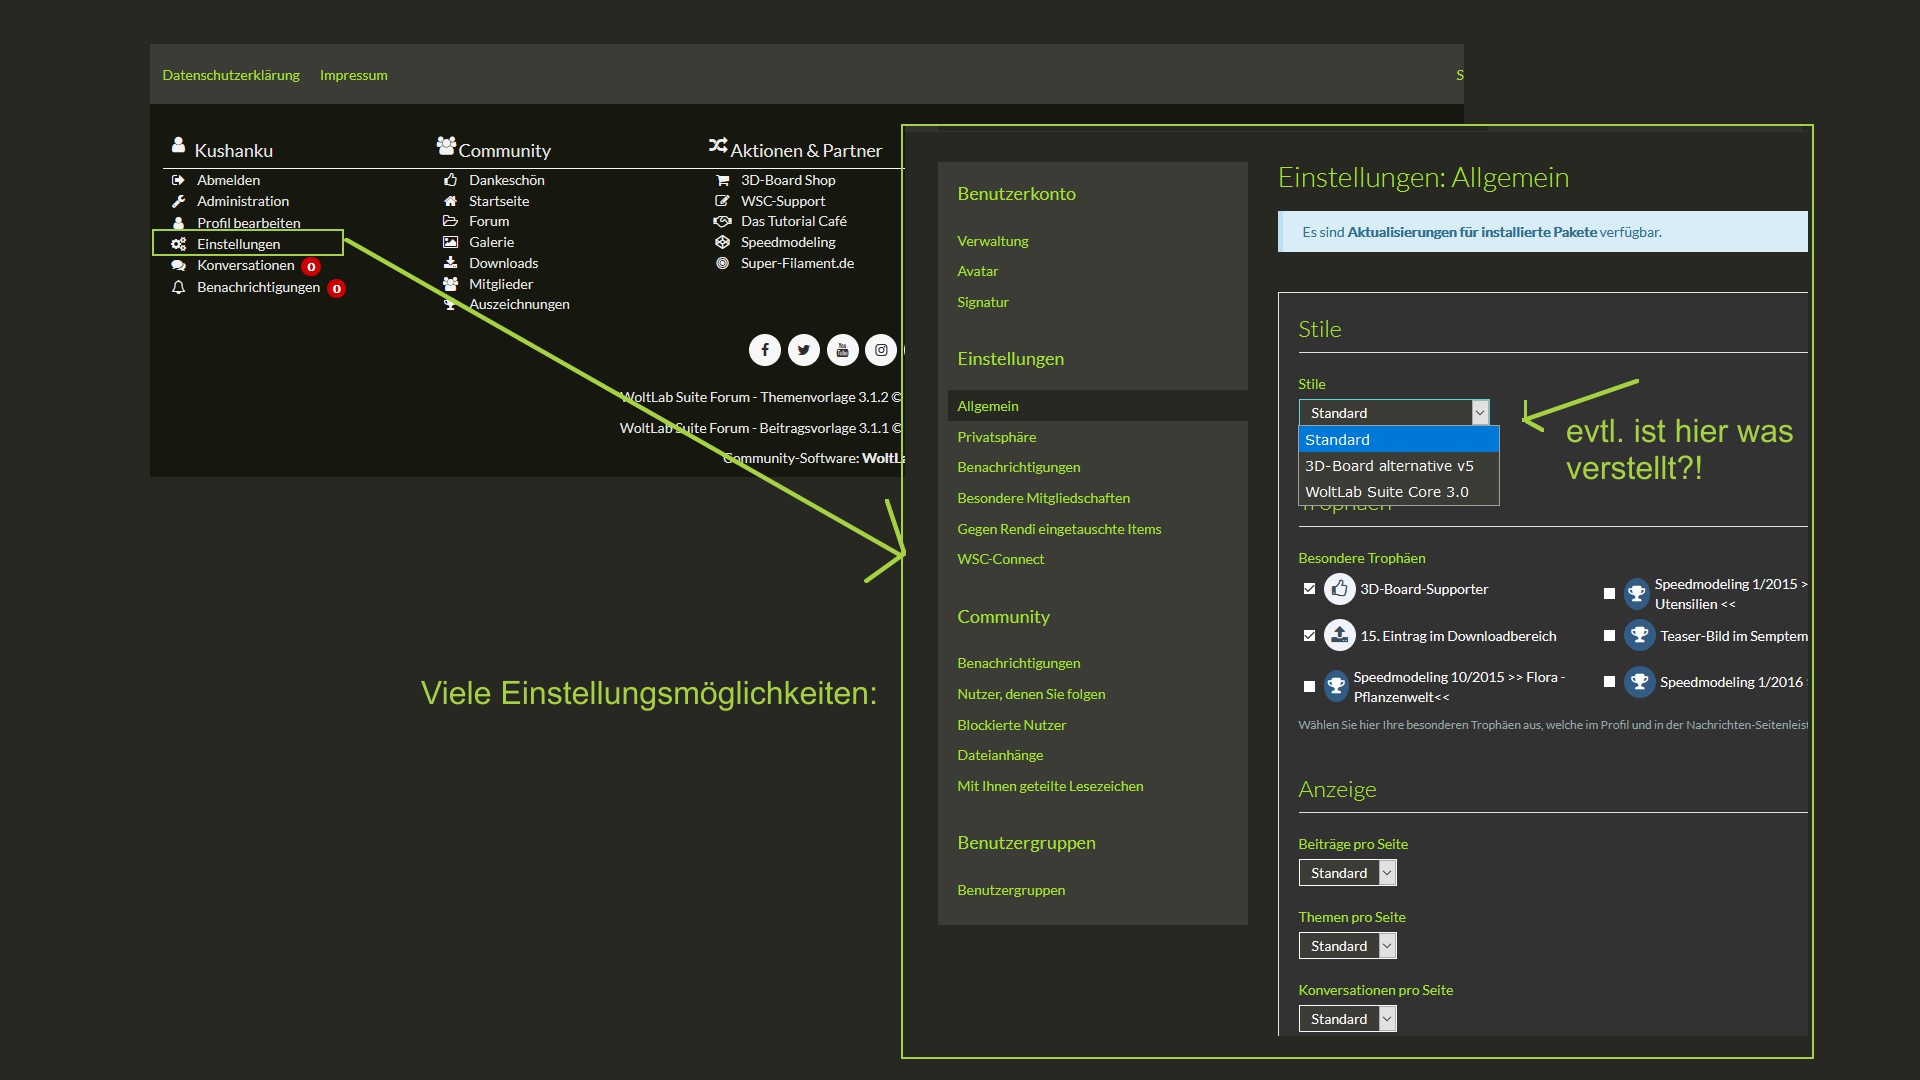Open the Beiträge pro Seite dropdown

click(x=1347, y=873)
